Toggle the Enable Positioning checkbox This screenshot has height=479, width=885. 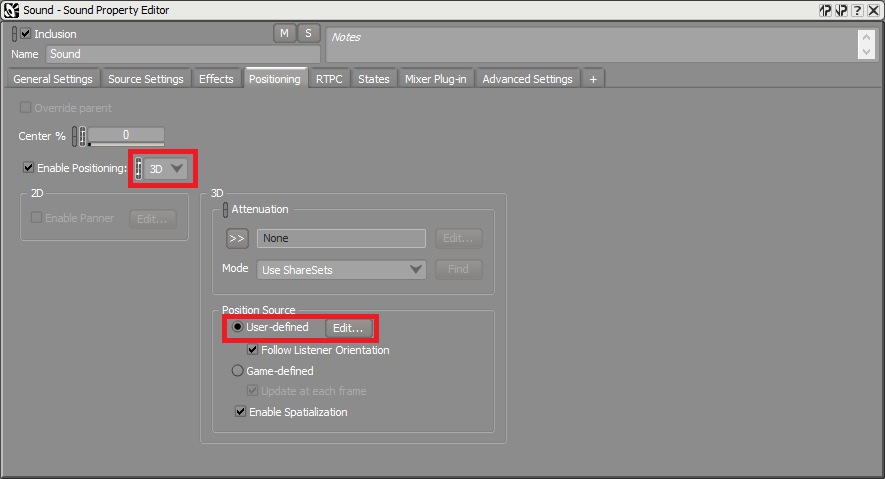28,168
